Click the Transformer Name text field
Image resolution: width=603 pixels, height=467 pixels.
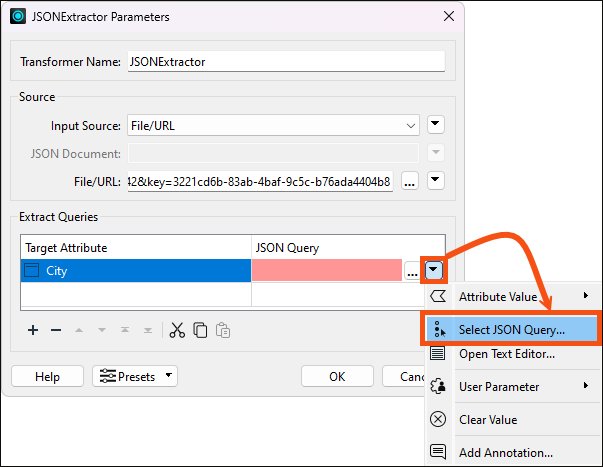tap(285, 62)
